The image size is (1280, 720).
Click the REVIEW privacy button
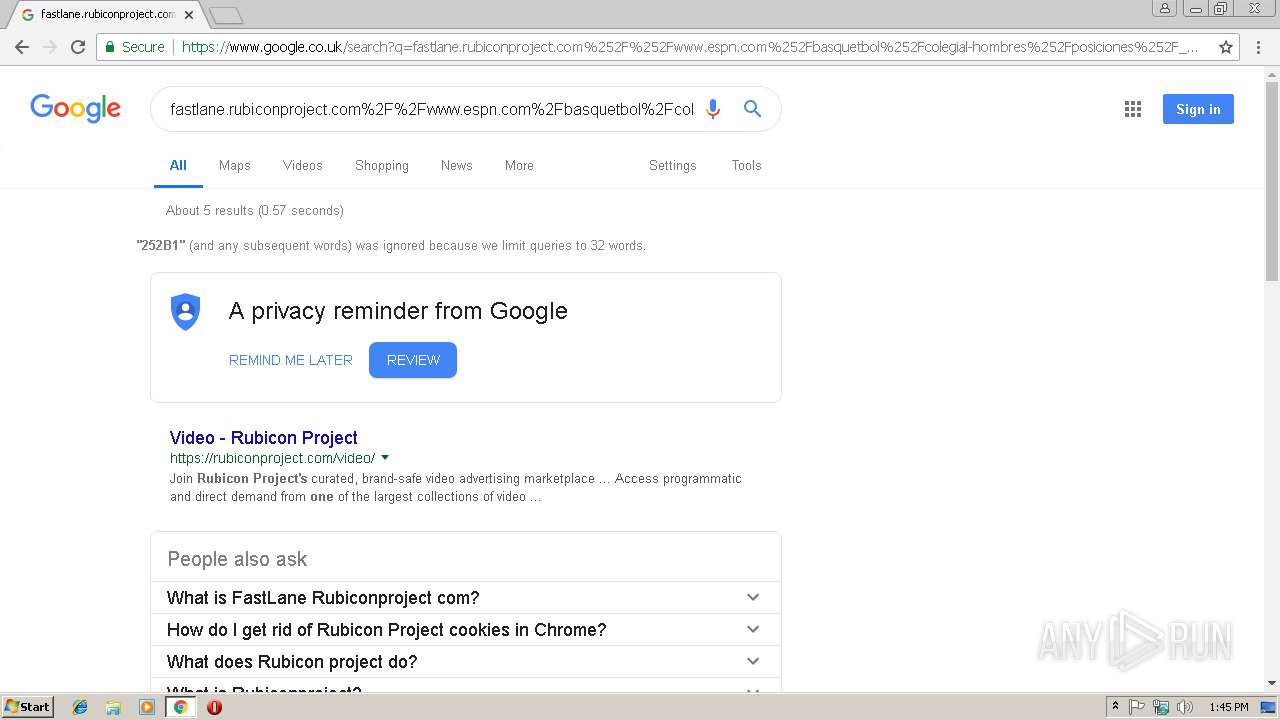tap(413, 360)
